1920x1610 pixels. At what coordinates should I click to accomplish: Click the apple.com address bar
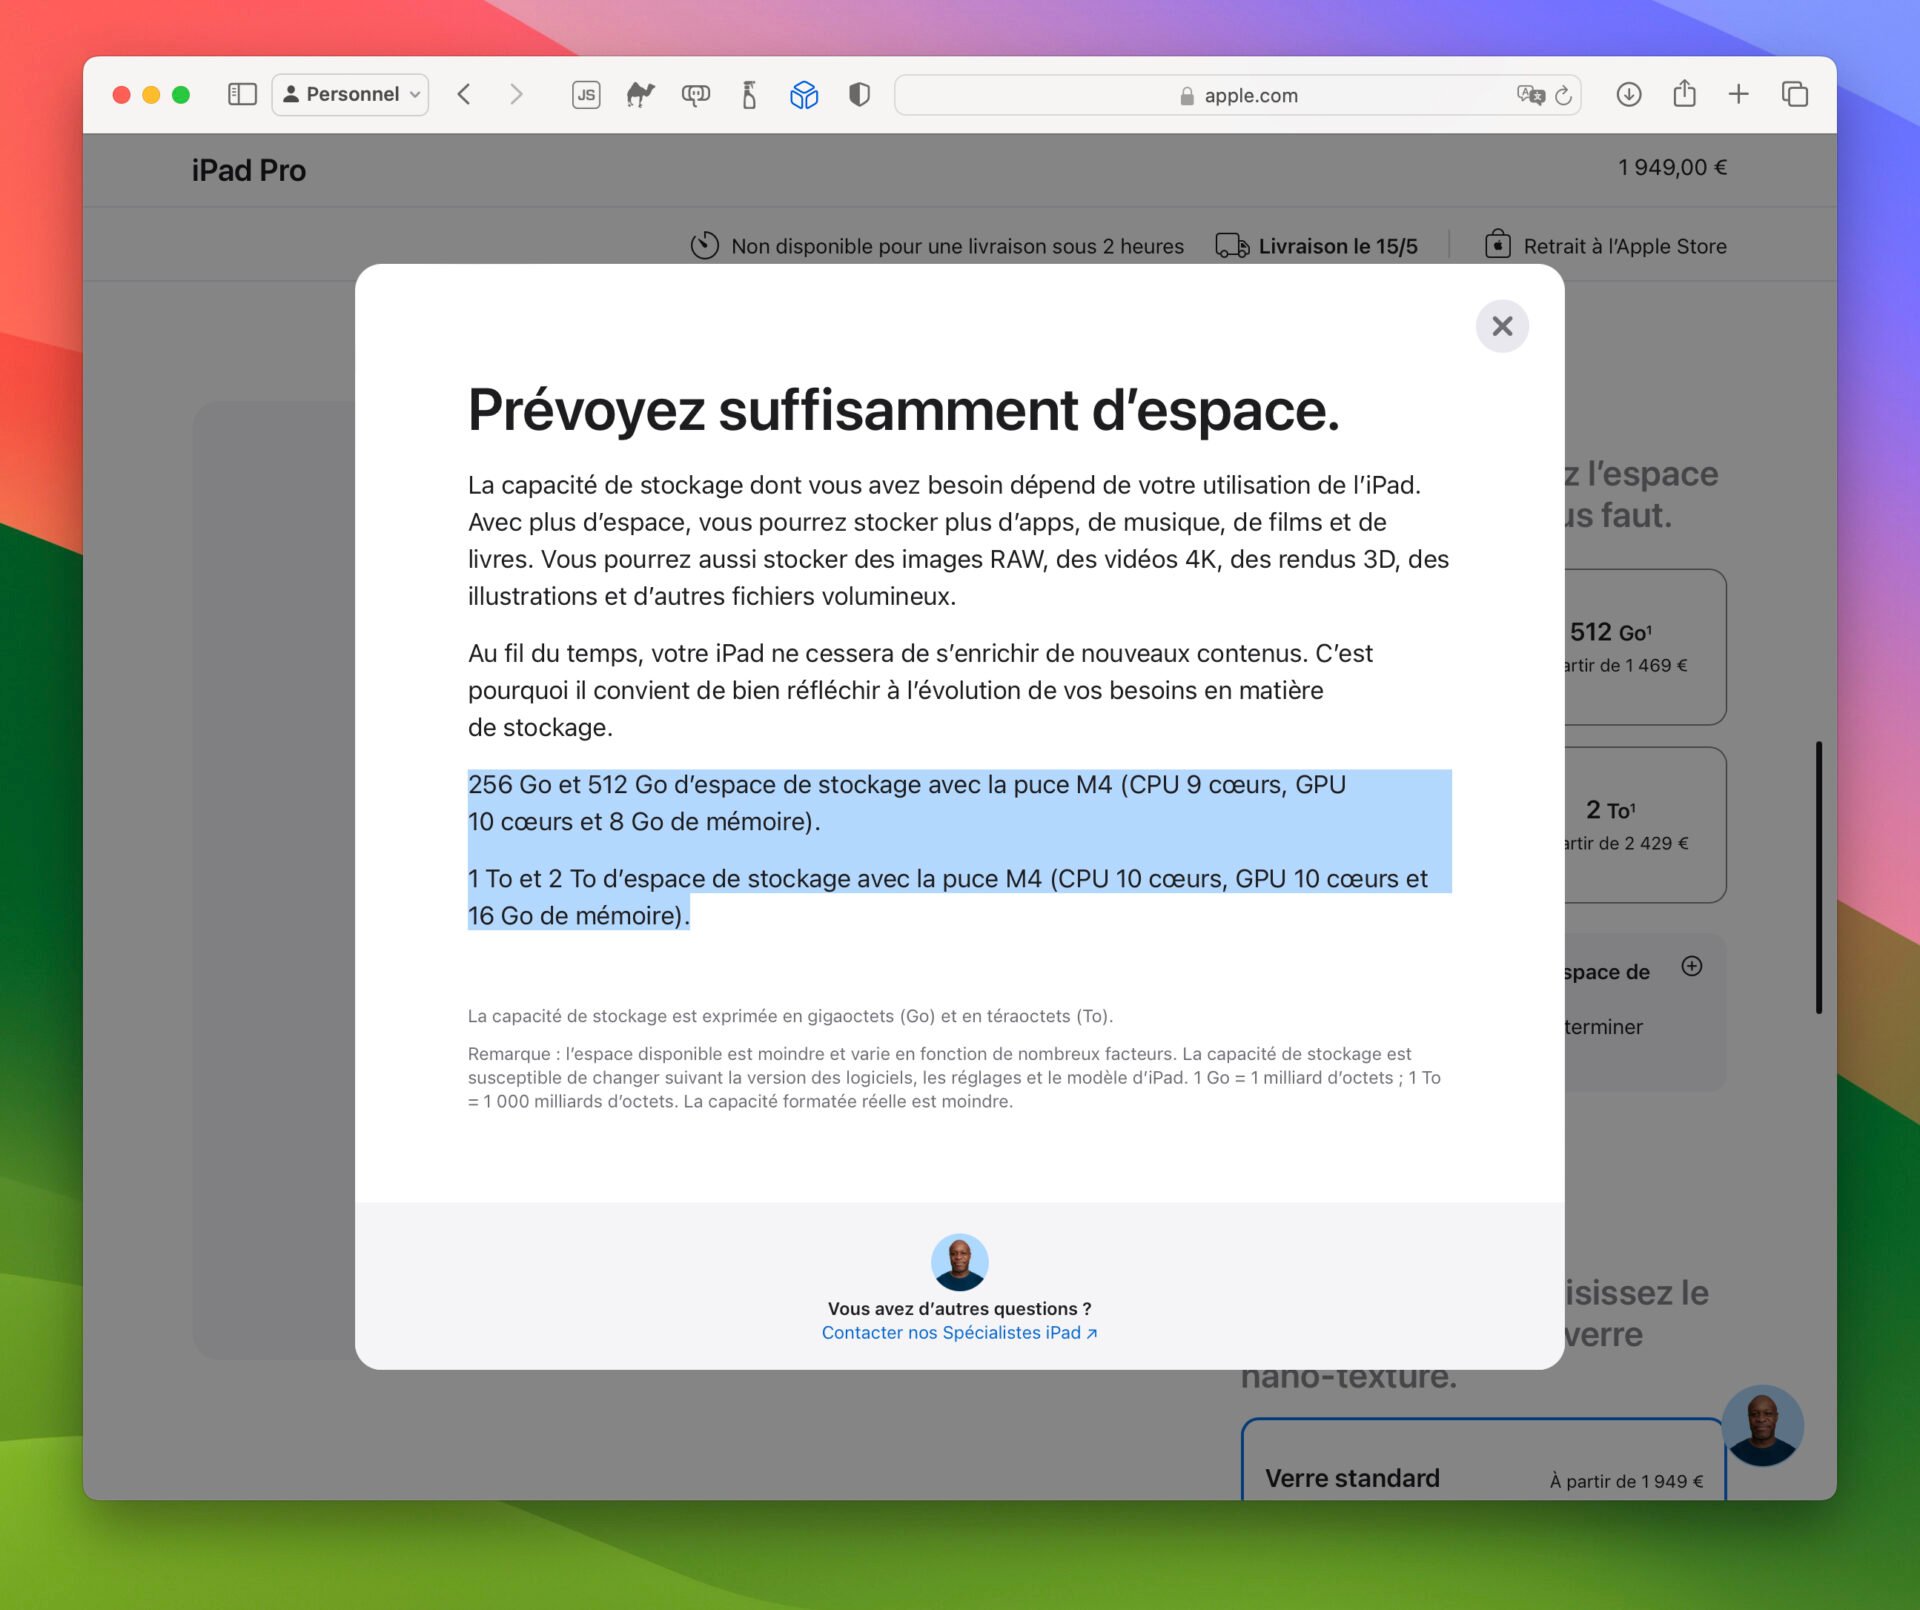point(1237,95)
